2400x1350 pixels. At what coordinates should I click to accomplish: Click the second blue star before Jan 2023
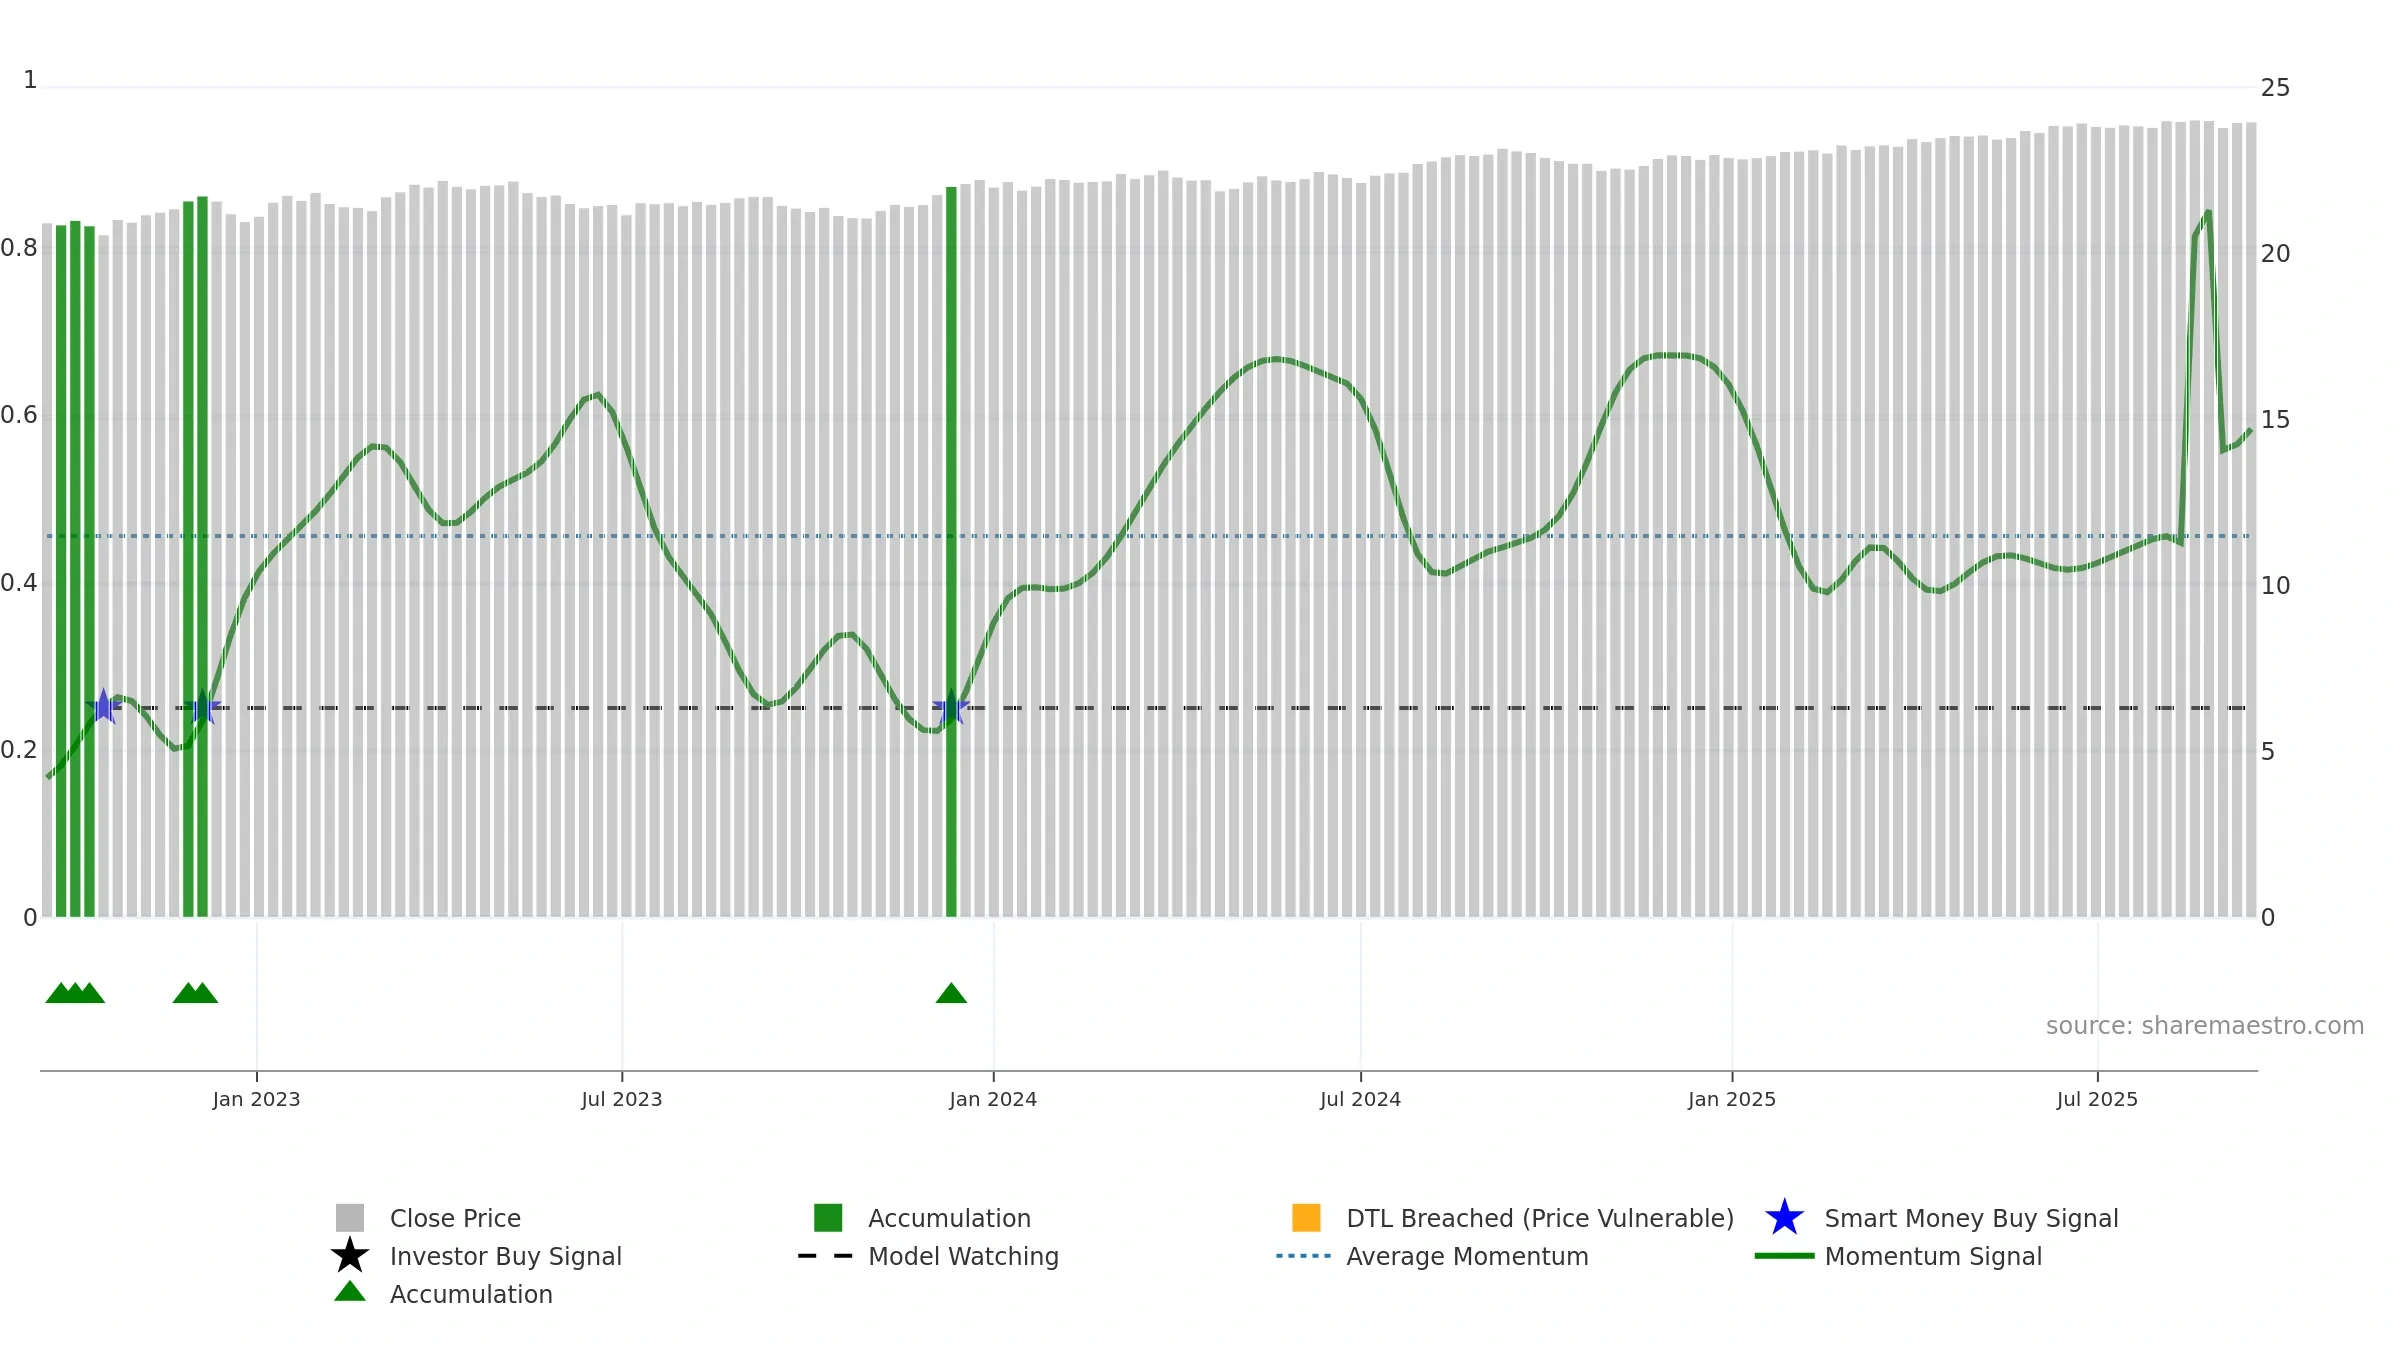[203, 707]
